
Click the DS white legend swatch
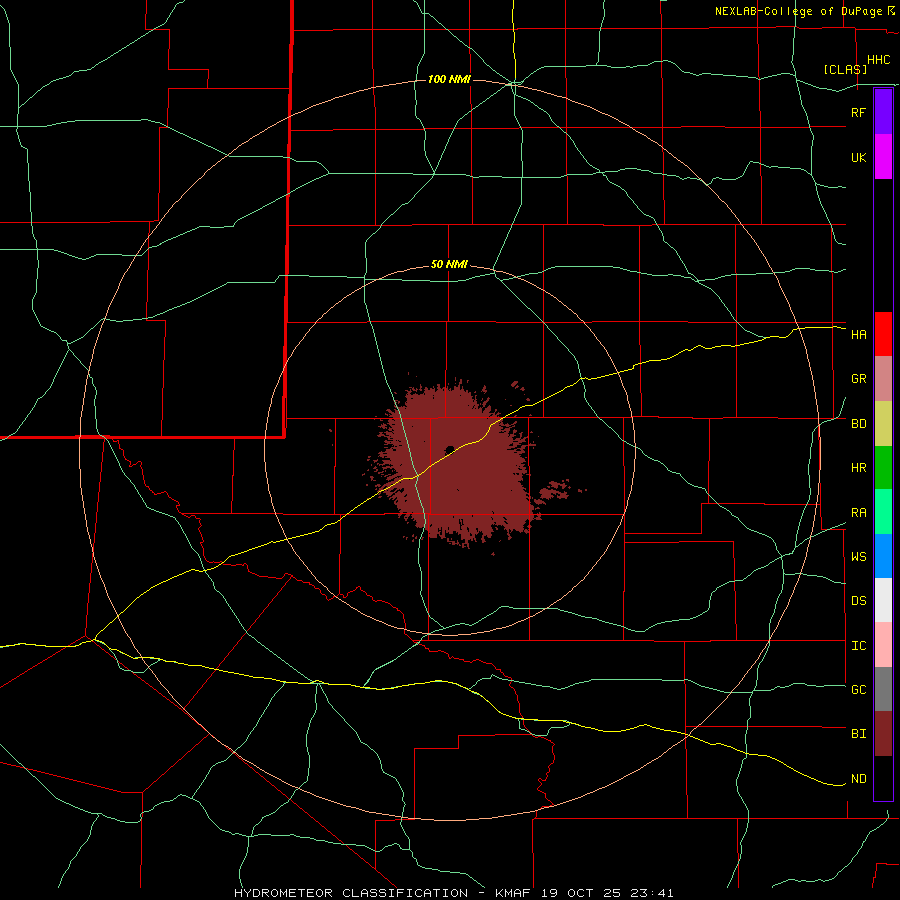point(883,600)
